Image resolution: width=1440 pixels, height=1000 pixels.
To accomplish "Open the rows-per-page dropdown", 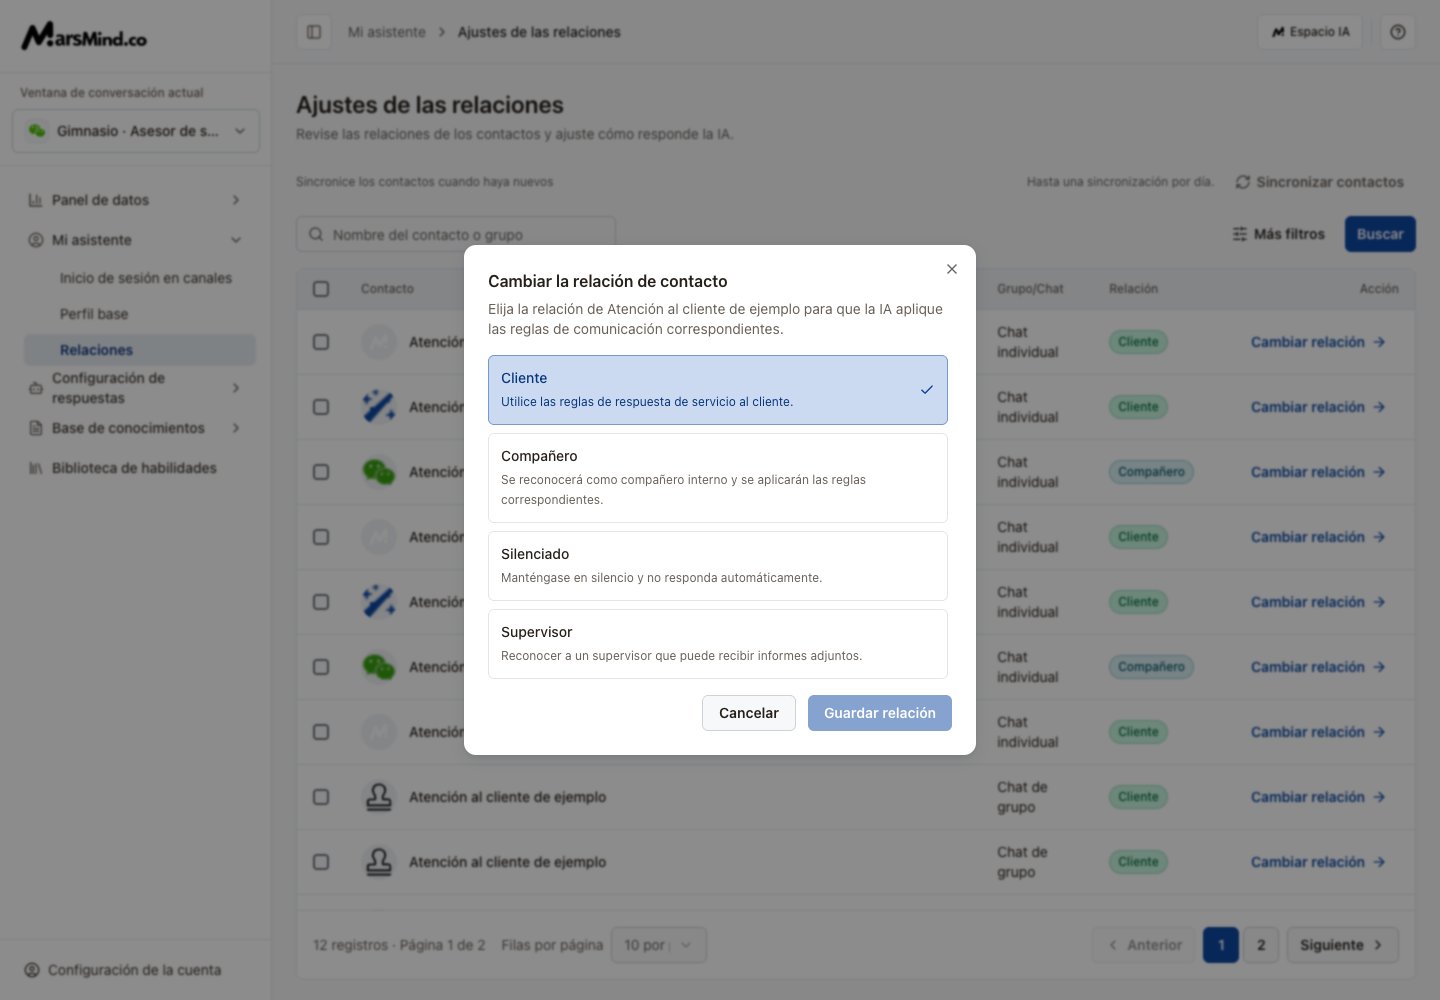I will [659, 945].
